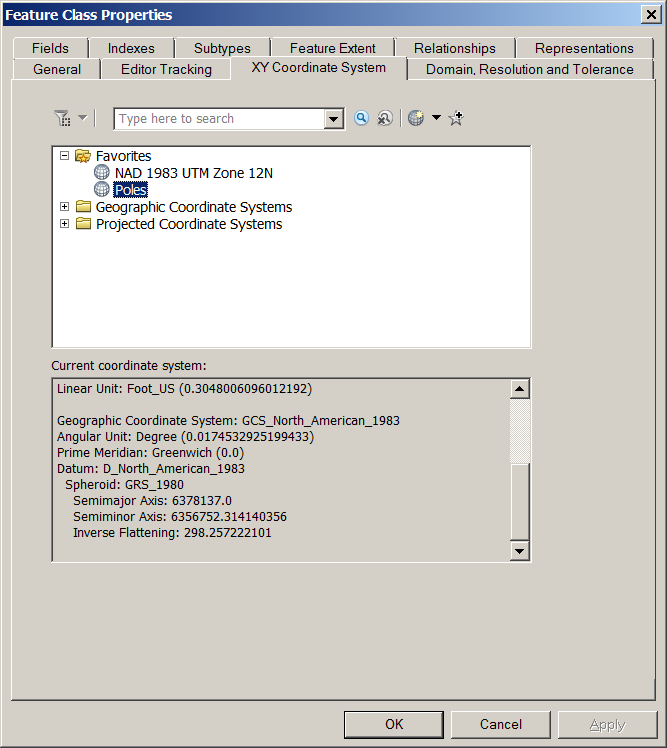Click the Favorites folder icon

pos(83,156)
